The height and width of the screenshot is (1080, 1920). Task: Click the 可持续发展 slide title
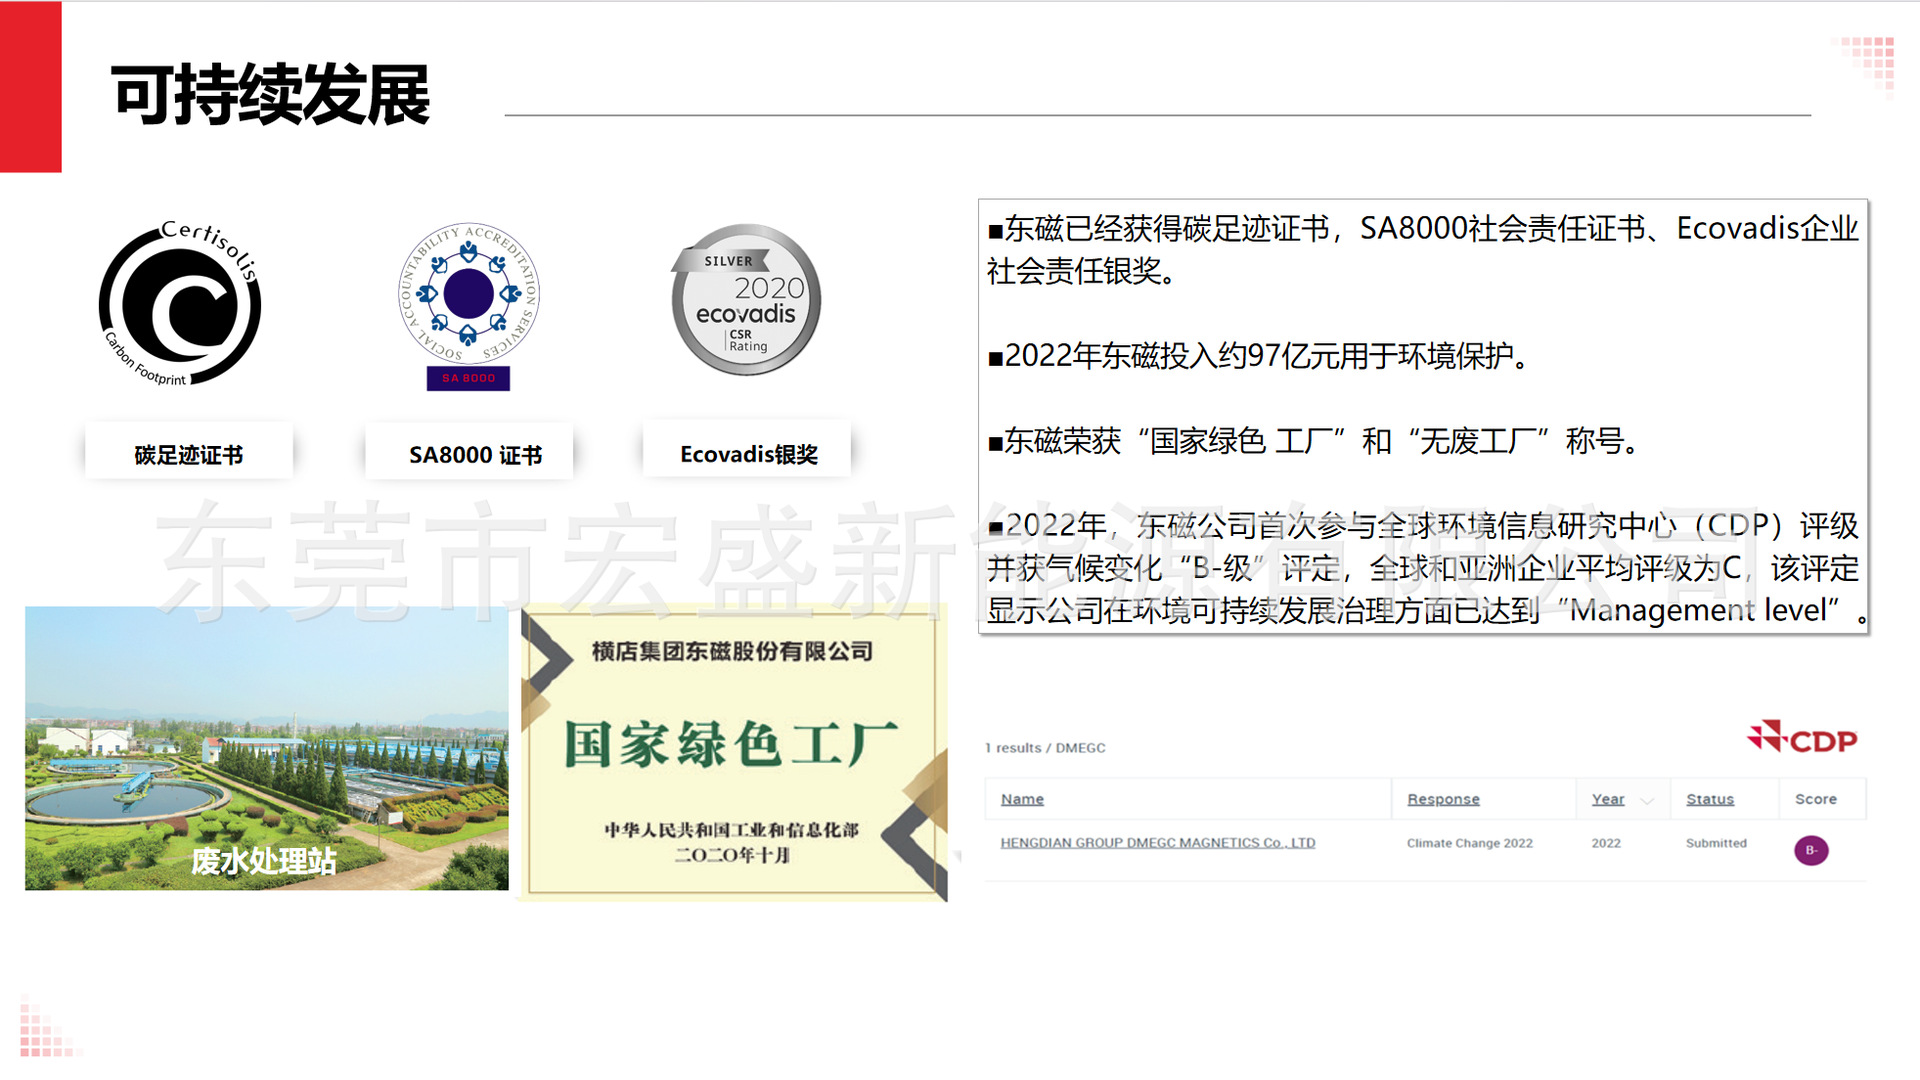pyautogui.click(x=270, y=95)
